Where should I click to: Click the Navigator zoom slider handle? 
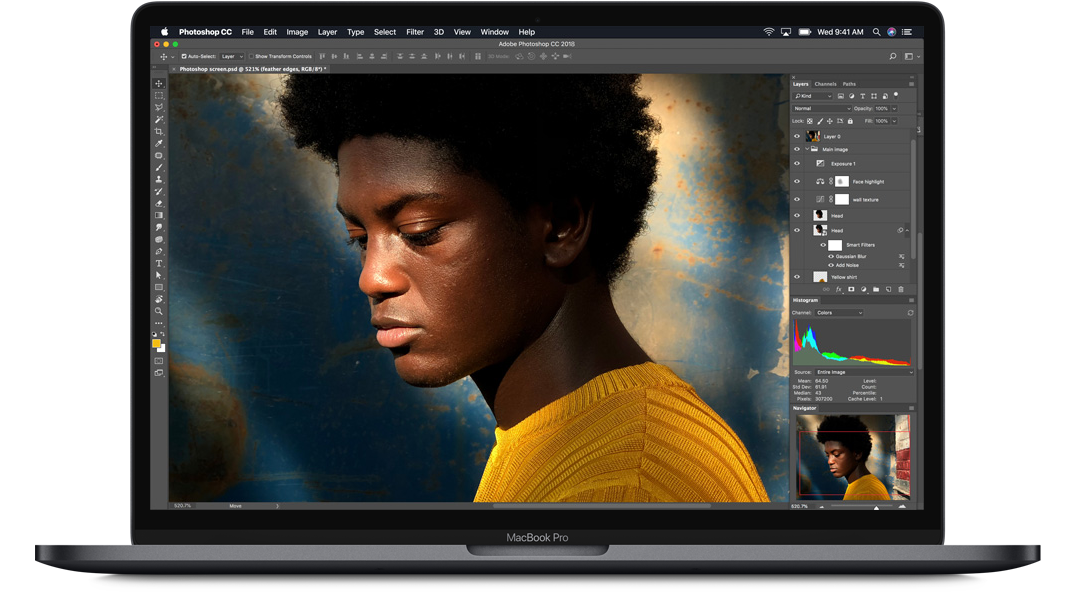pyautogui.click(x=876, y=507)
